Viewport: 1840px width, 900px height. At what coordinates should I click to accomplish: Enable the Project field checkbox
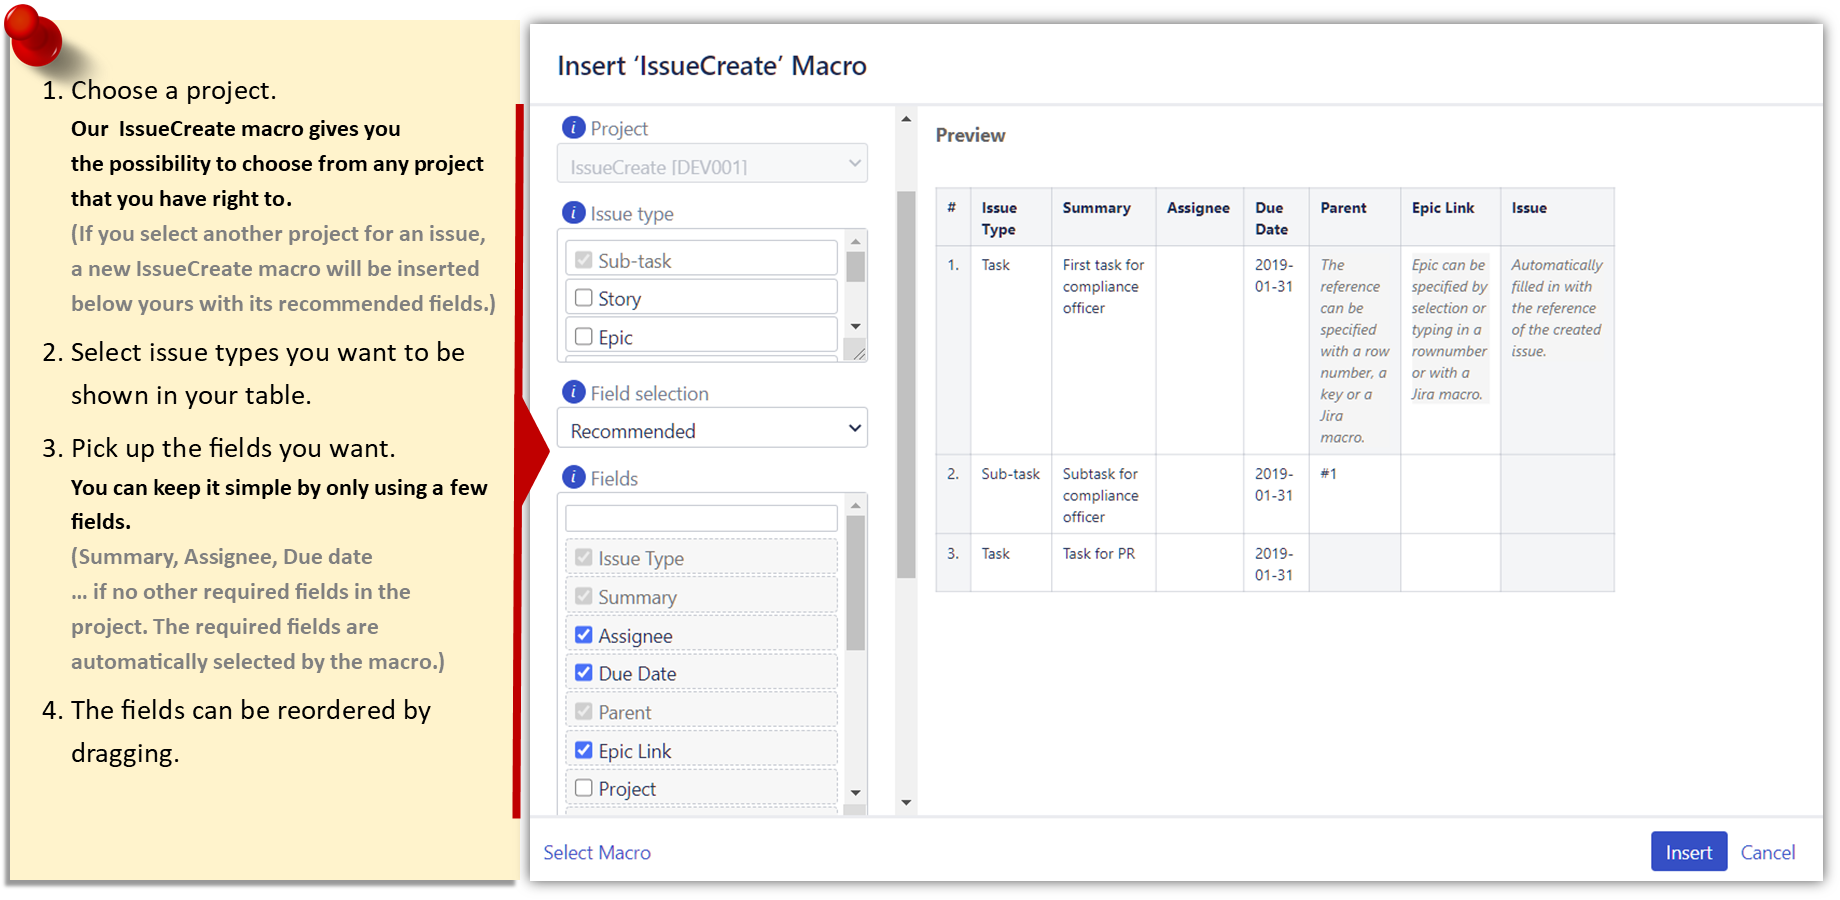pos(584,788)
